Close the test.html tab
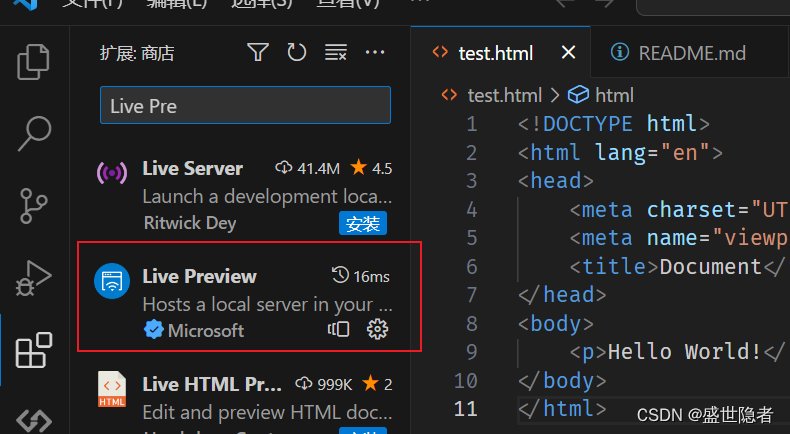Viewport: 790px width, 434px height. tap(568, 52)
